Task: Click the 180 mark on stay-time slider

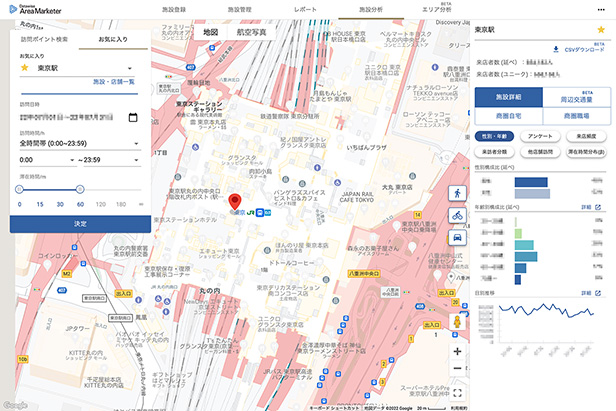Action: tap(121, 204)
